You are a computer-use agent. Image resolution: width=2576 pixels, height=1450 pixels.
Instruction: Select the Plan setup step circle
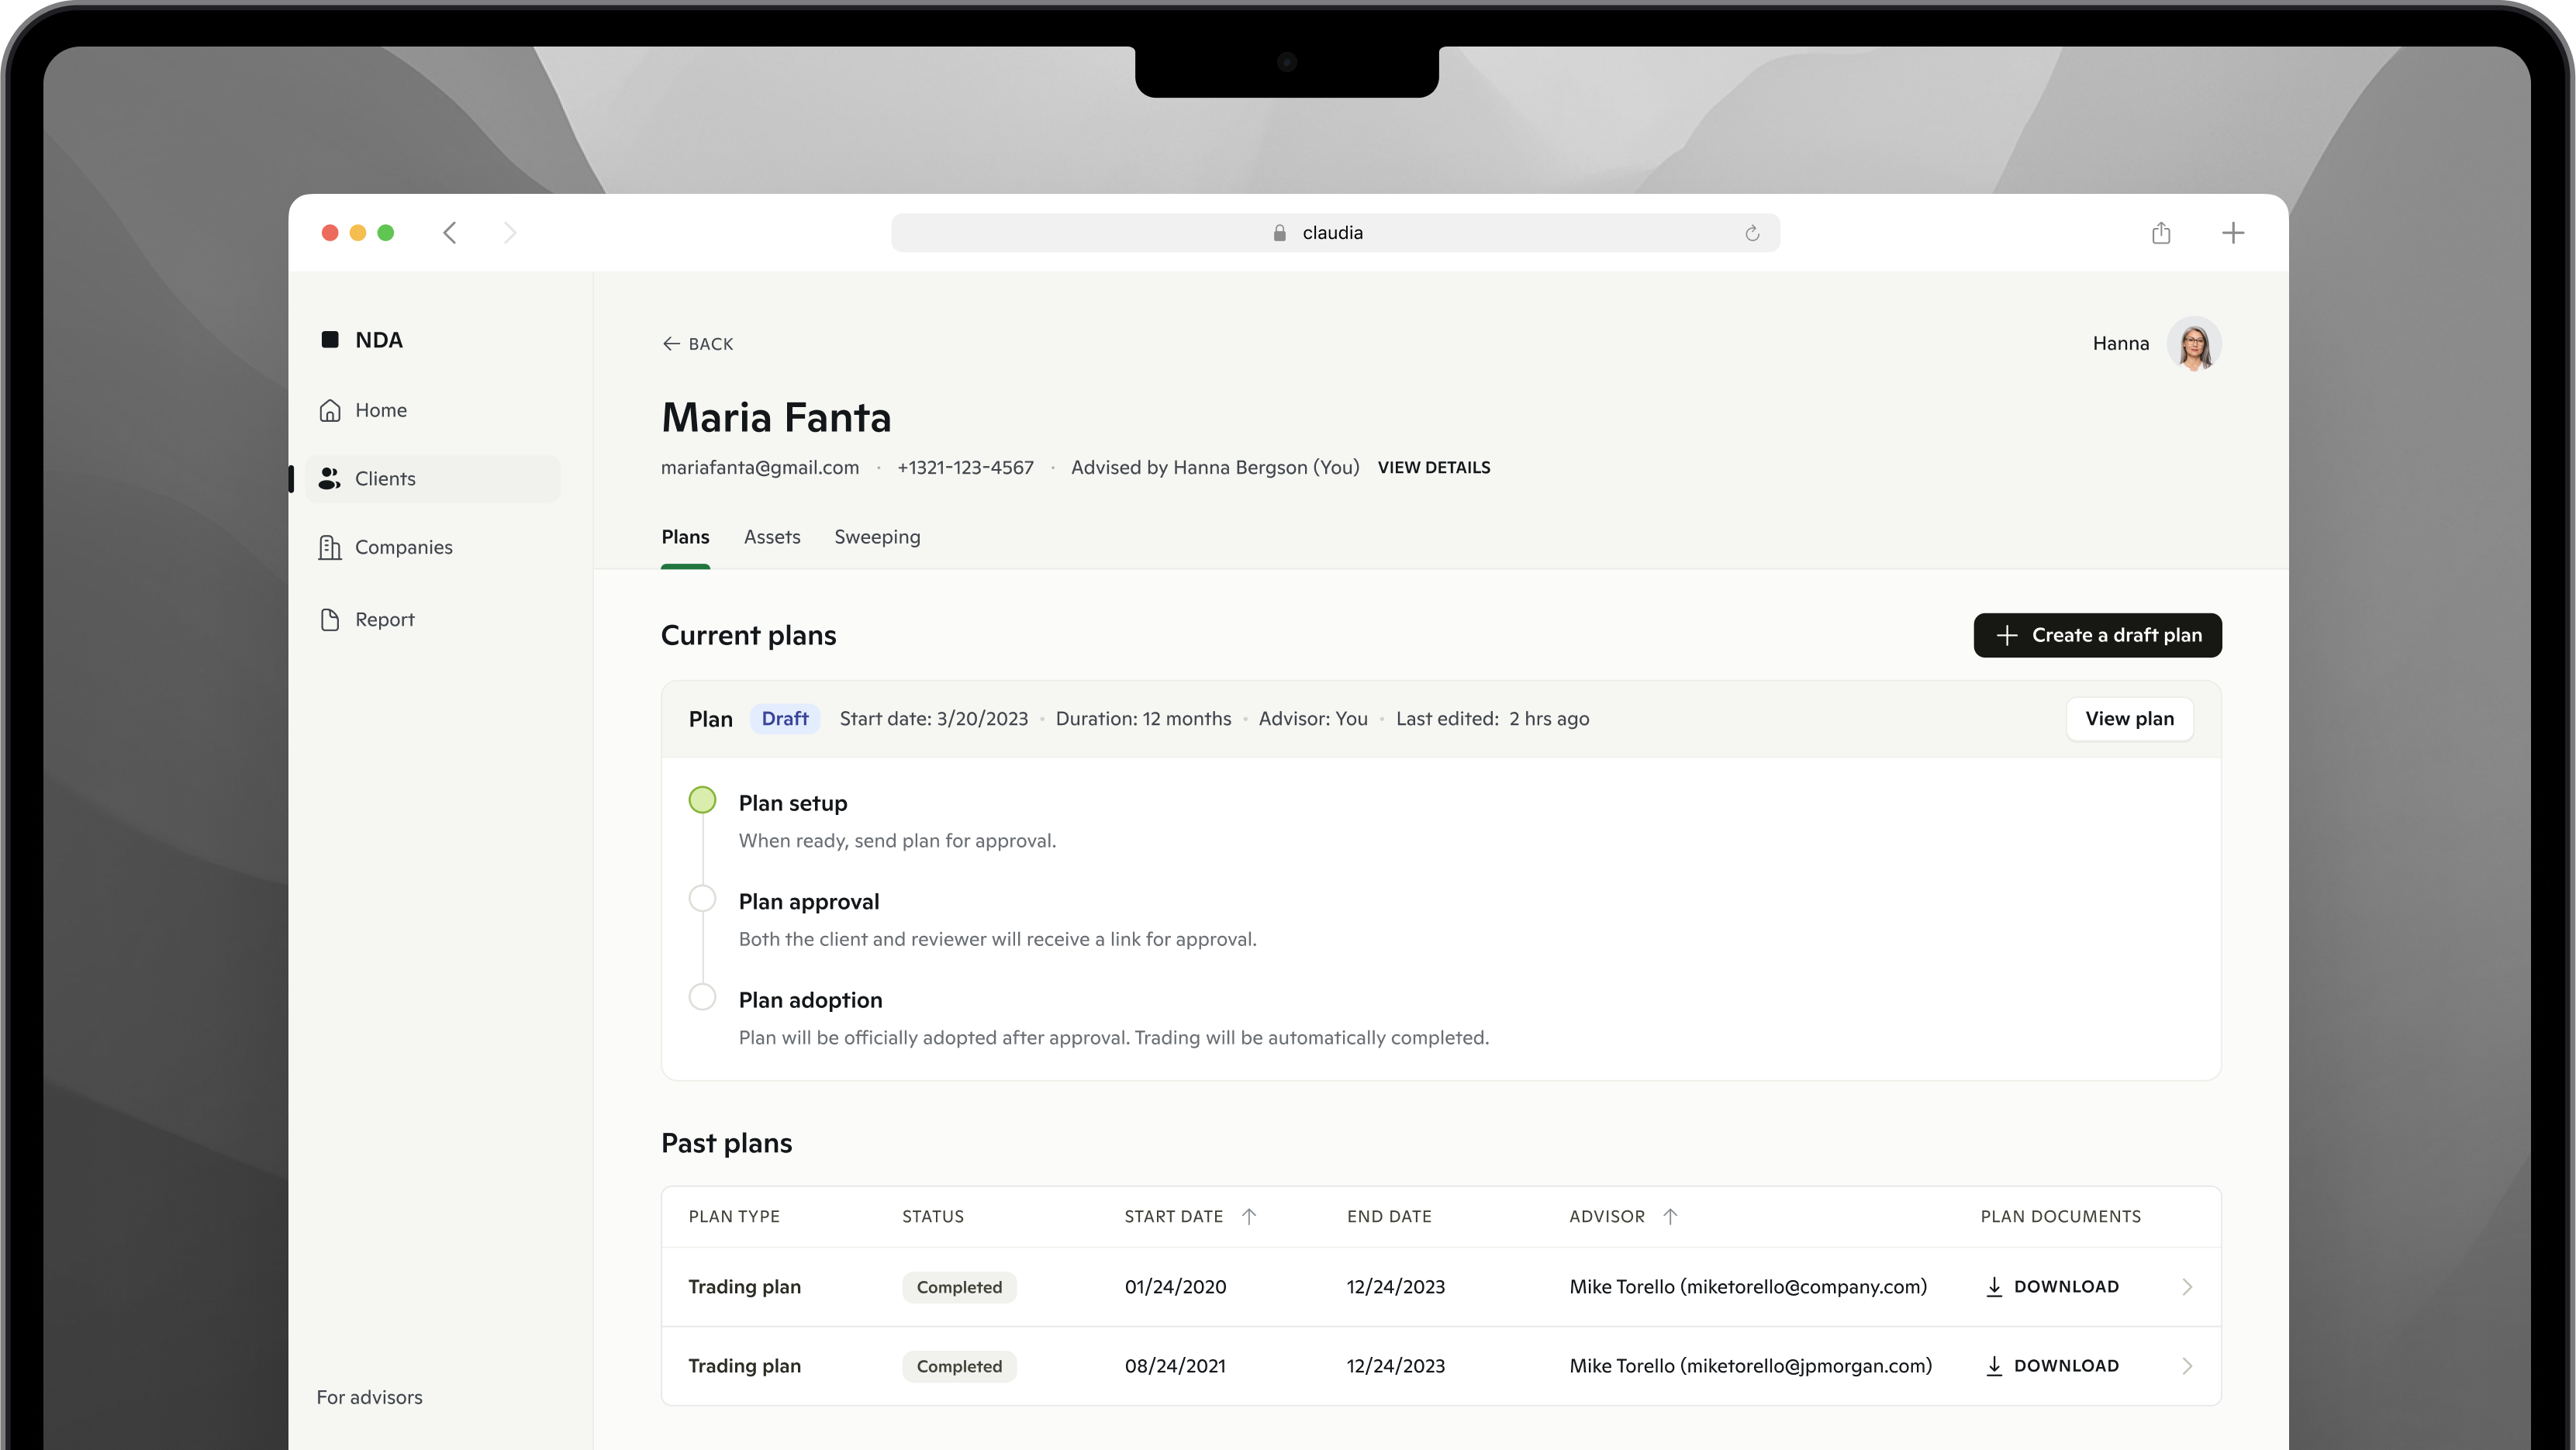(x=702, y=800)
